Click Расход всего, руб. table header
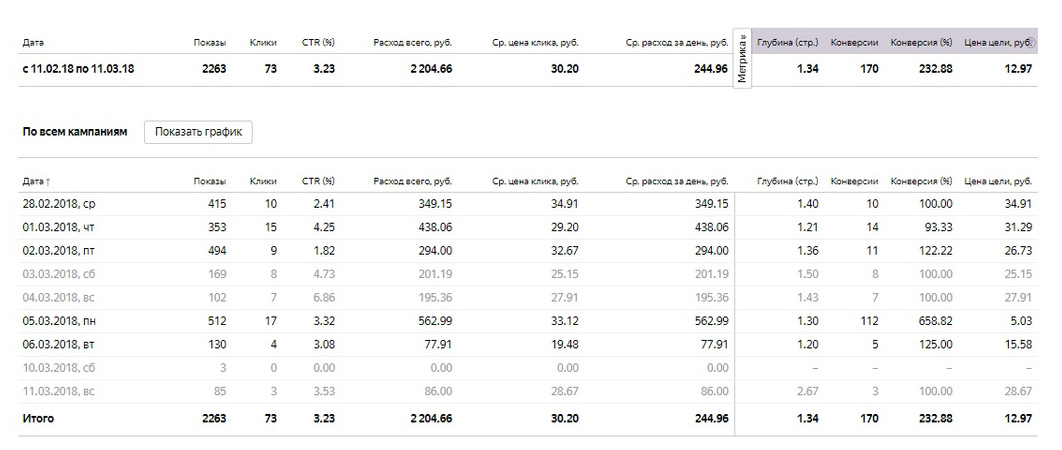The image size is (1062, 450). click(412, 181)
